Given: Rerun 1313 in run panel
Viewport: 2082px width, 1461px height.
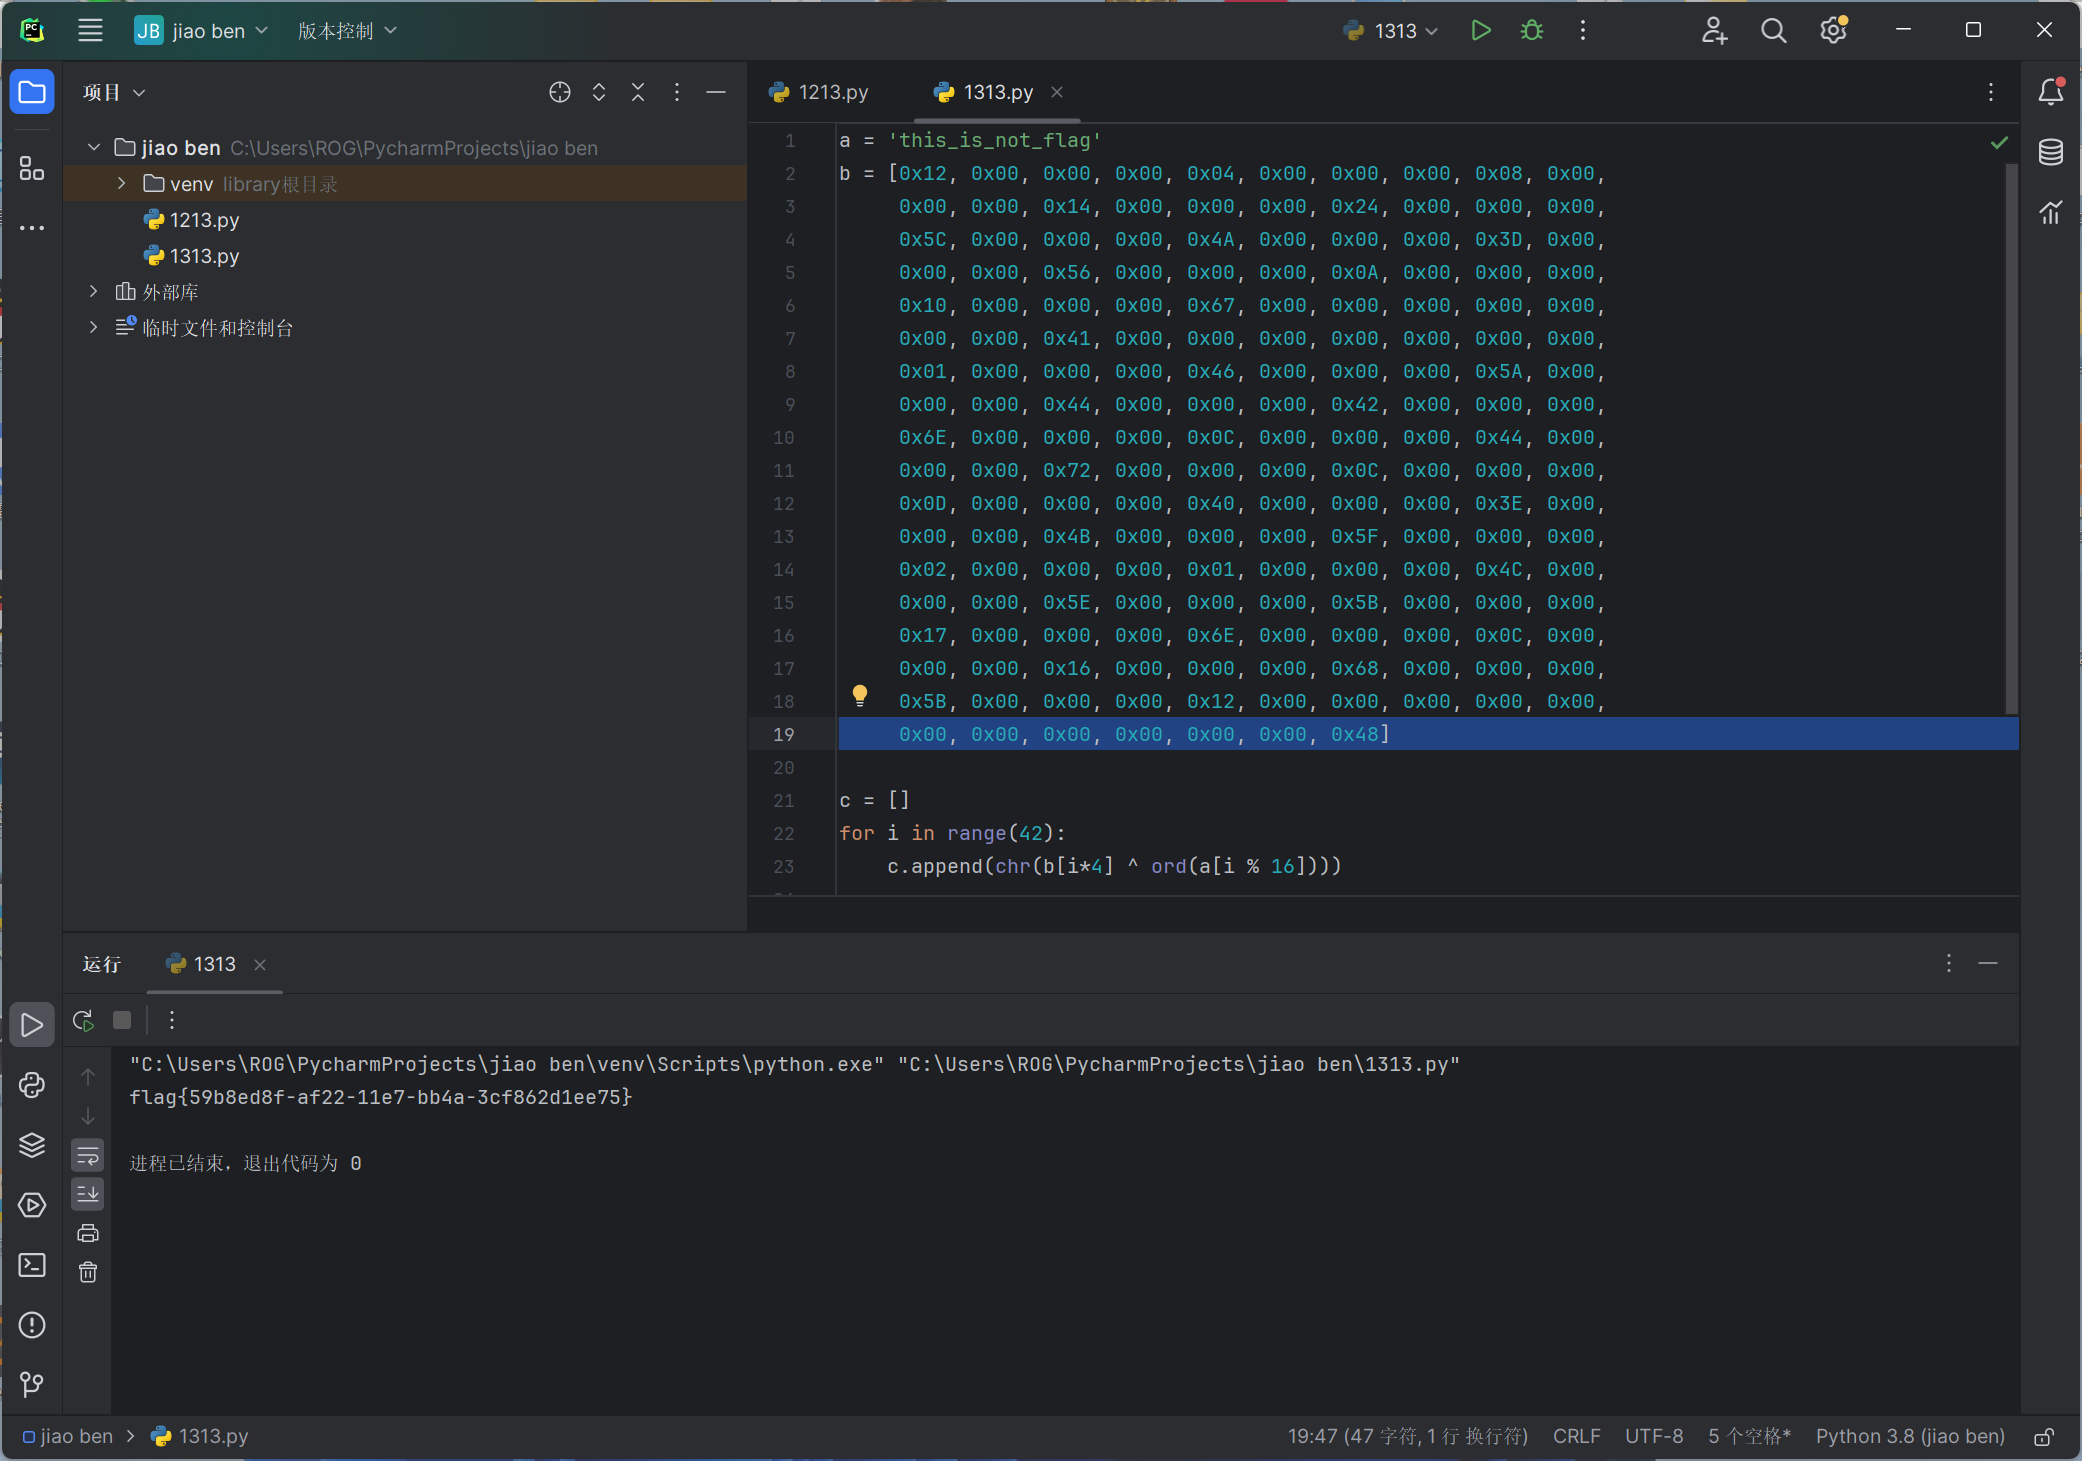Looking at the screenshot, I should click(83, 1020).
